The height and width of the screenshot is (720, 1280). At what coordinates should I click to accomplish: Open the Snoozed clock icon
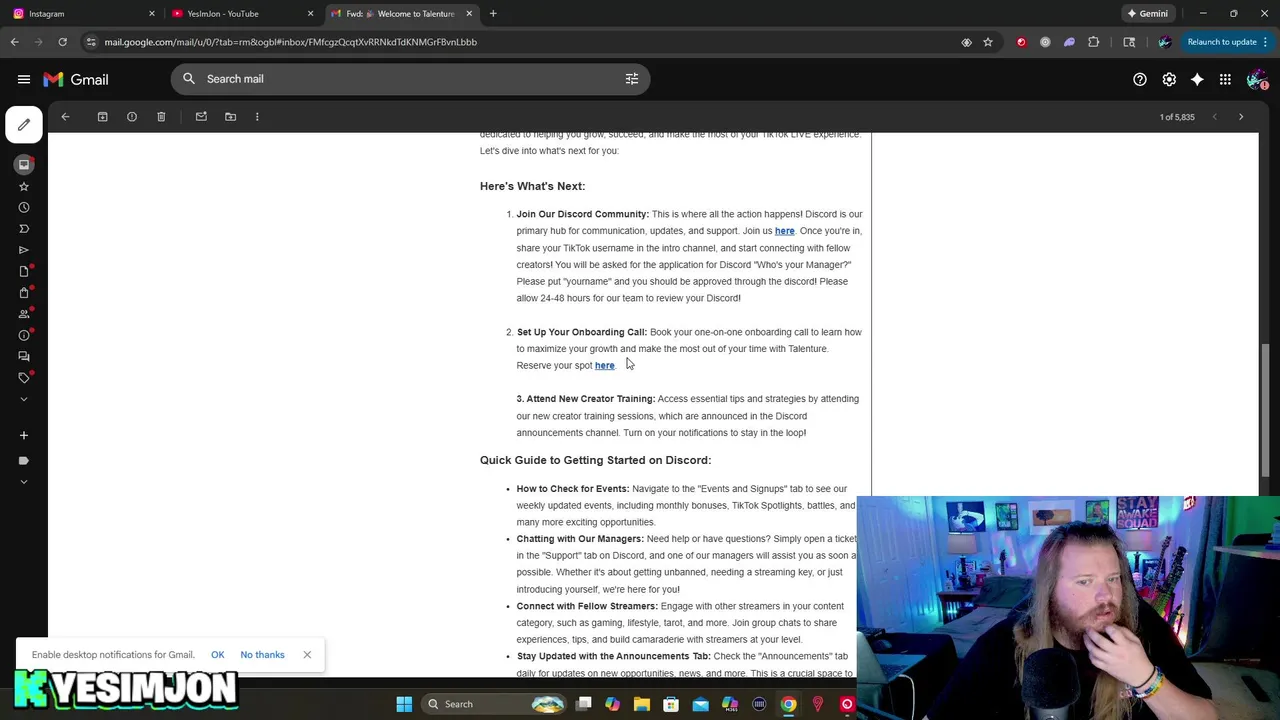24,207
